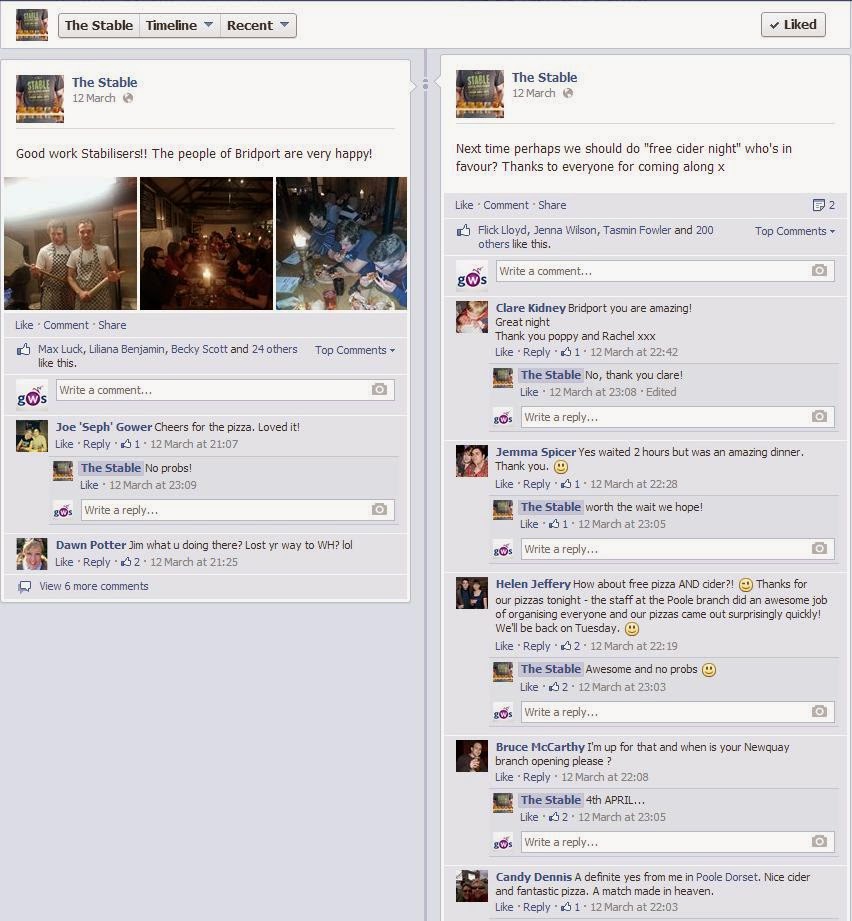Like Helen Jeffery's comment
The width and height of the screenshot is (852, 921).
click(504, 646)
